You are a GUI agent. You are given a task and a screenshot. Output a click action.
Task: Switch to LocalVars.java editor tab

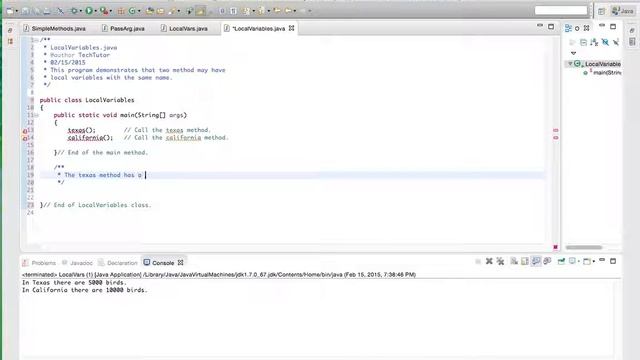184,29
